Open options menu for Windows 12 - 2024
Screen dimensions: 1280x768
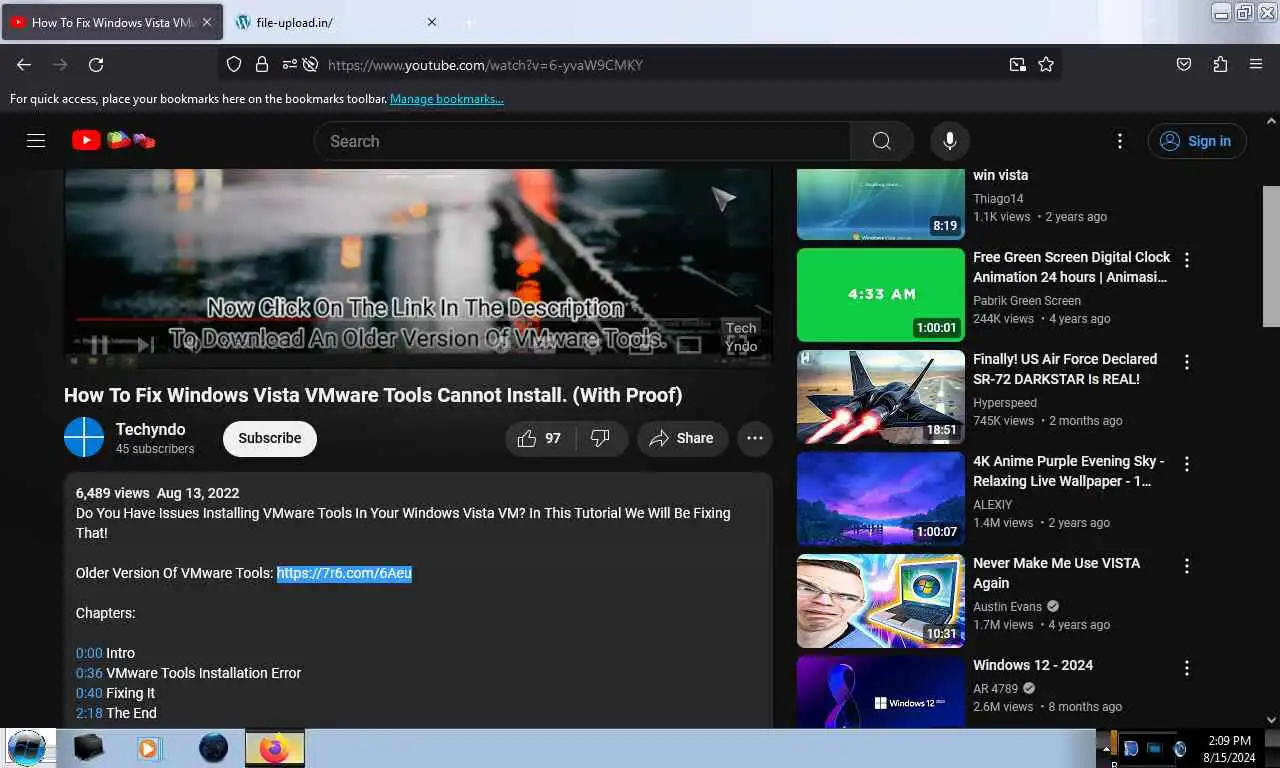click(x=1187, y=668)
